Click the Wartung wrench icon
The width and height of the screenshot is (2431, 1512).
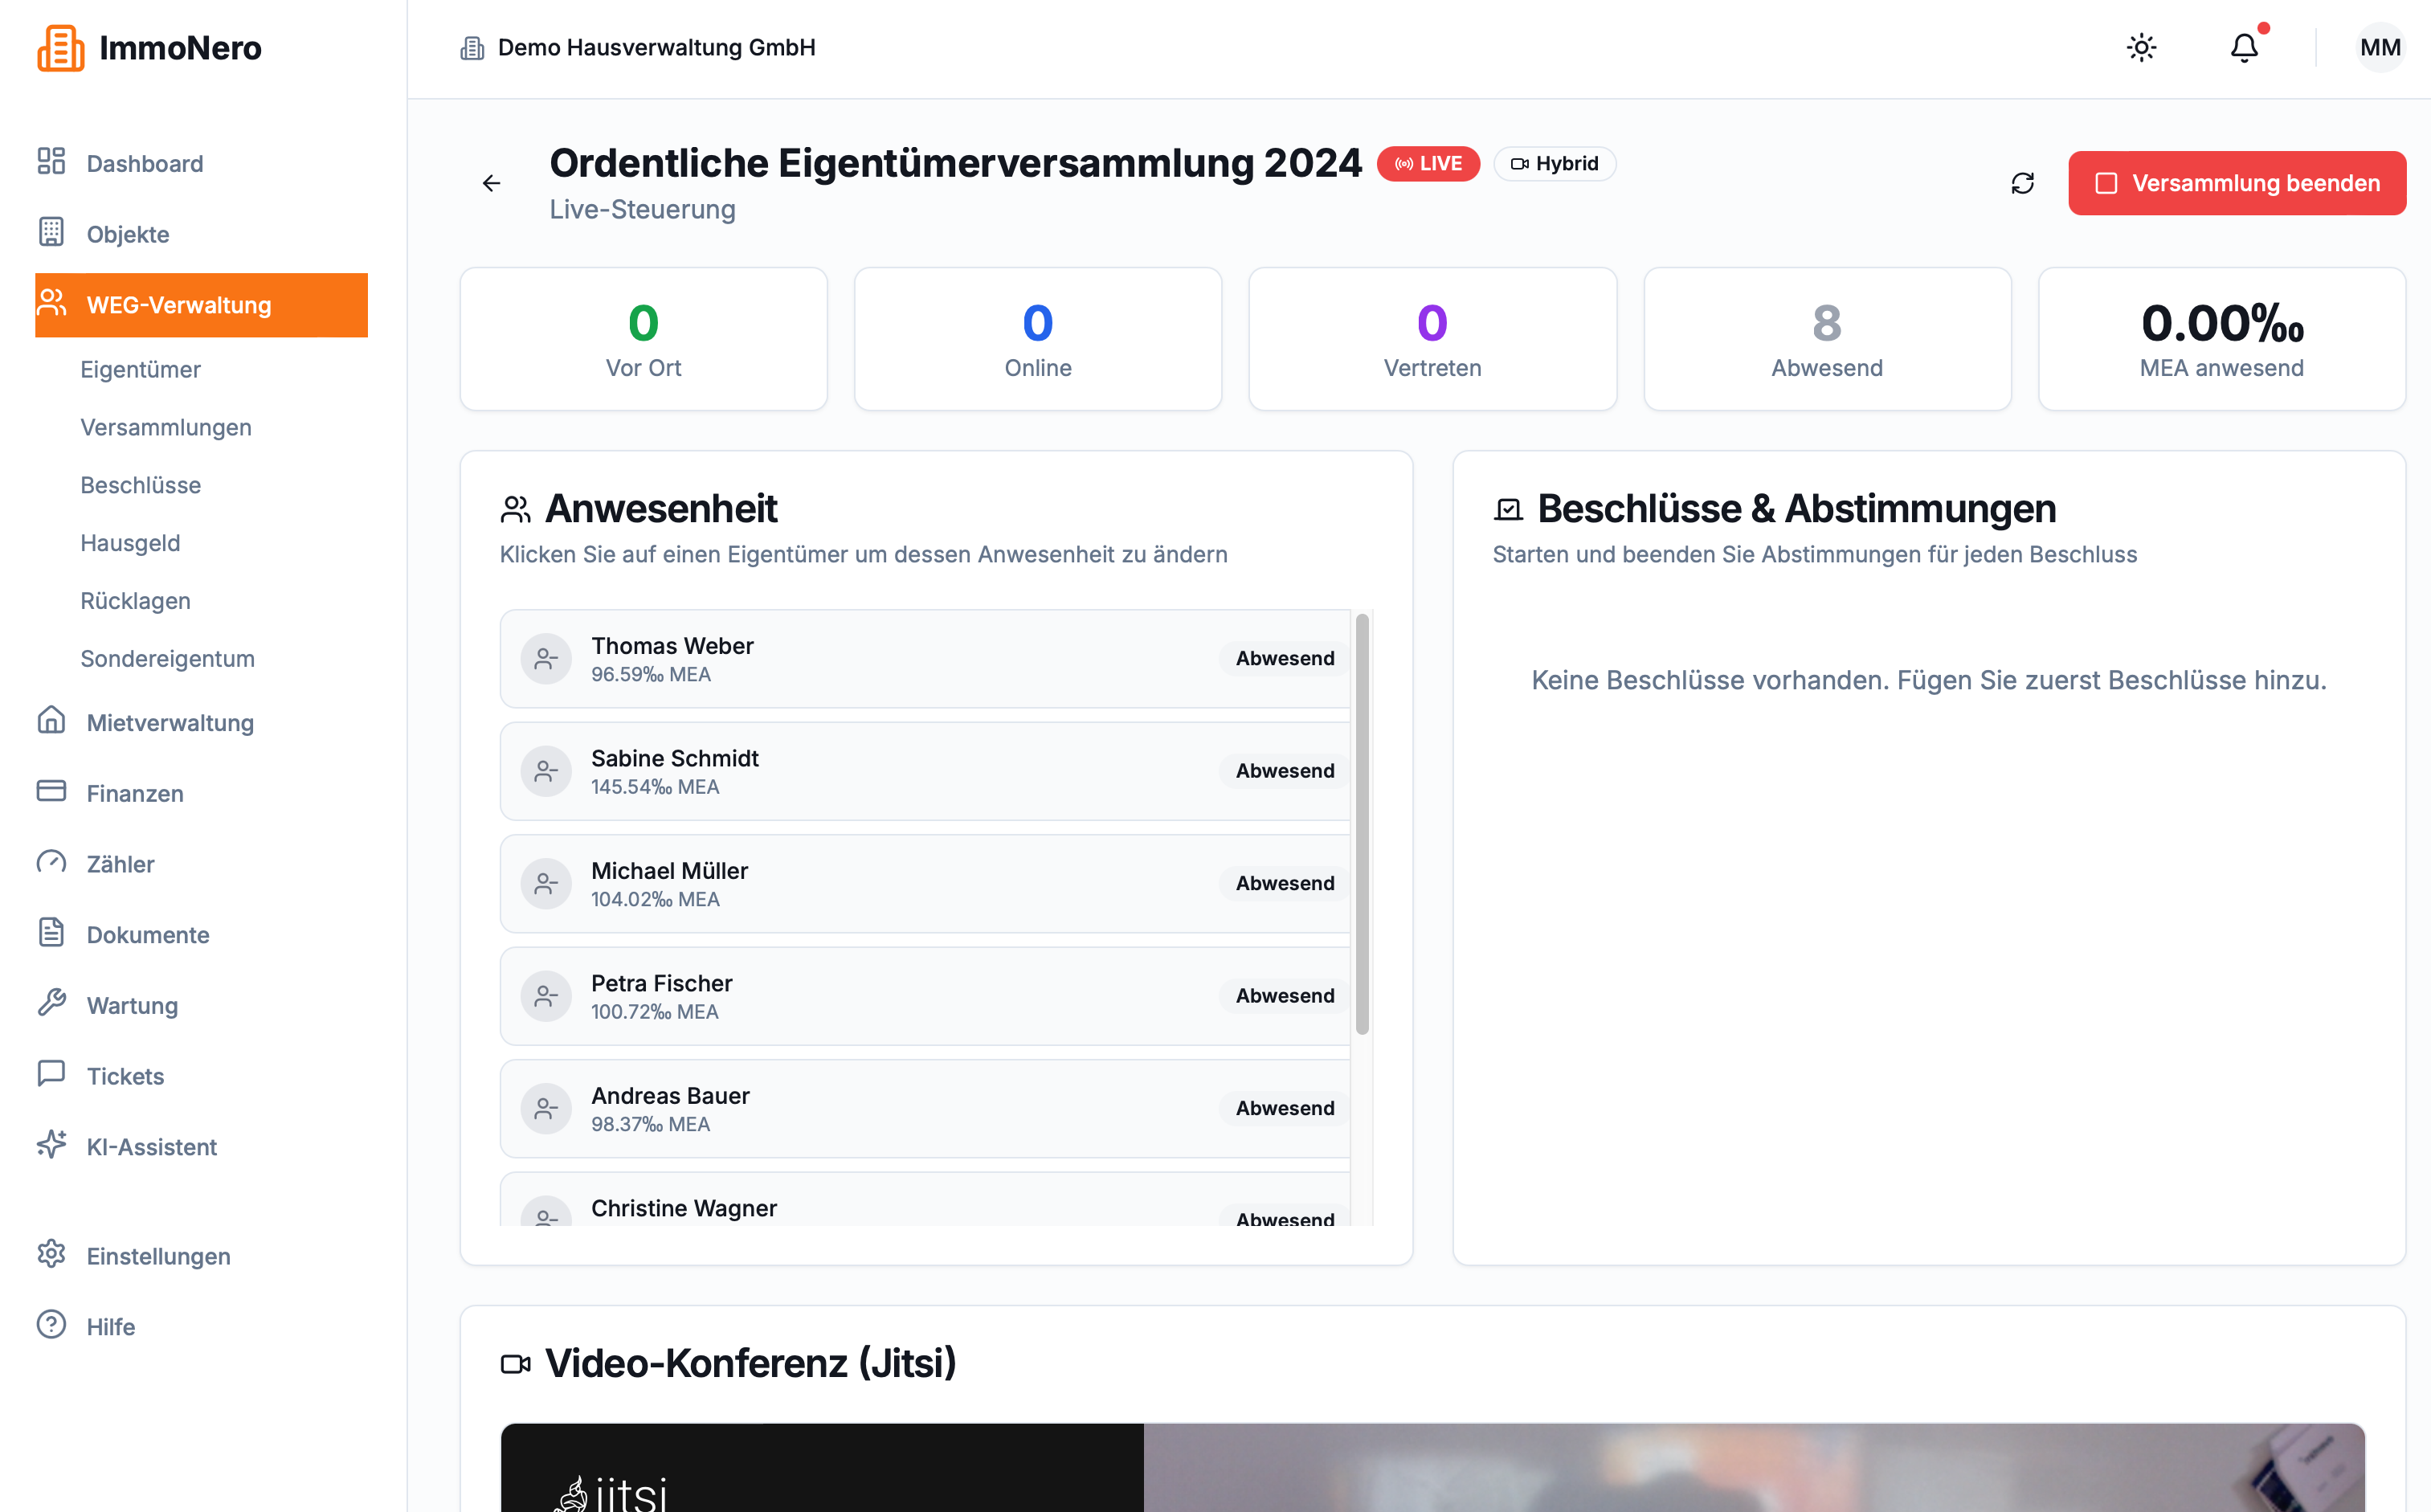point(51,1004)
